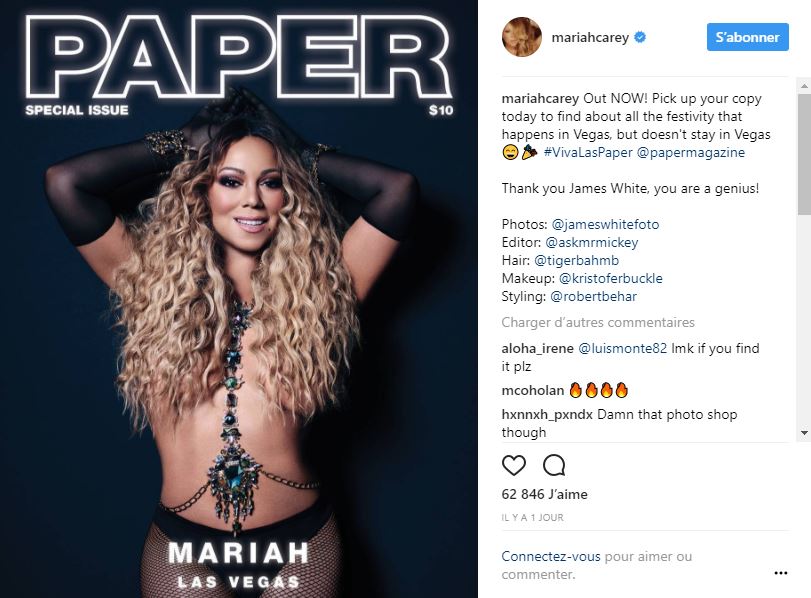811x598 pixels.
Task: Open the @tigerbahmb hair stylist profile
Action: (x=576, y=260)
